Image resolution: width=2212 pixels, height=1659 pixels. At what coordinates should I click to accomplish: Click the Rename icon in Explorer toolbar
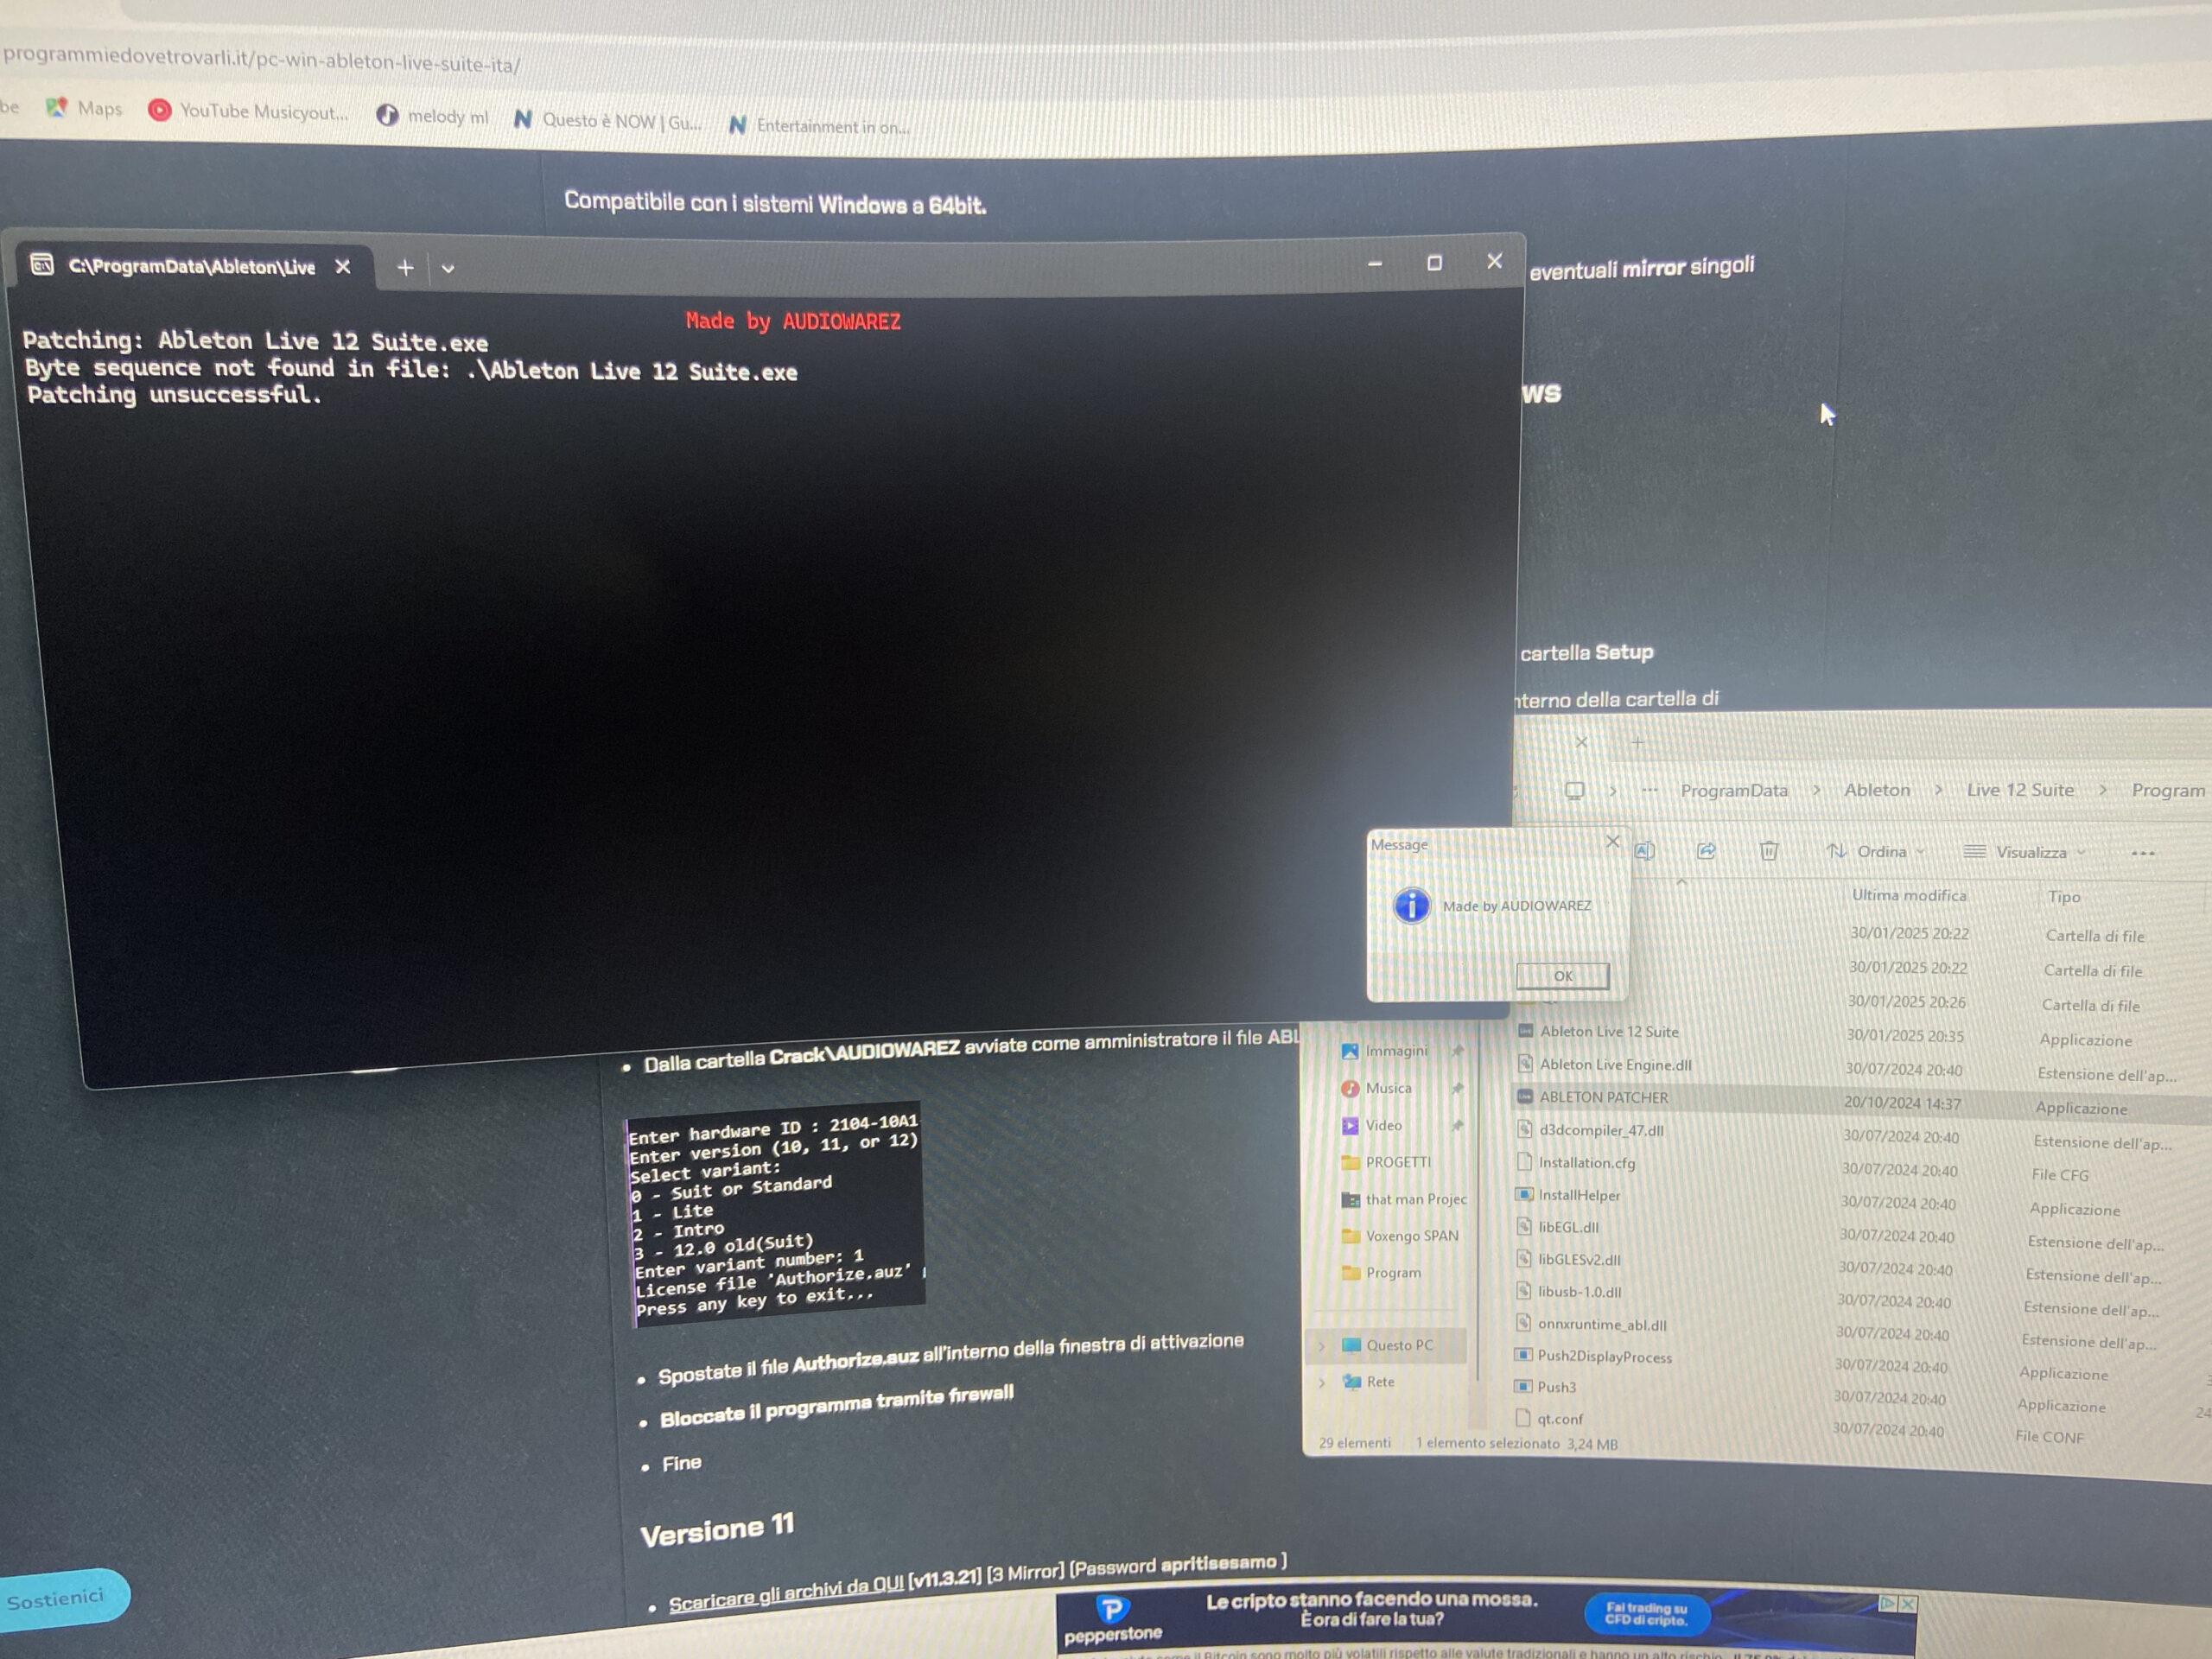1644,851
